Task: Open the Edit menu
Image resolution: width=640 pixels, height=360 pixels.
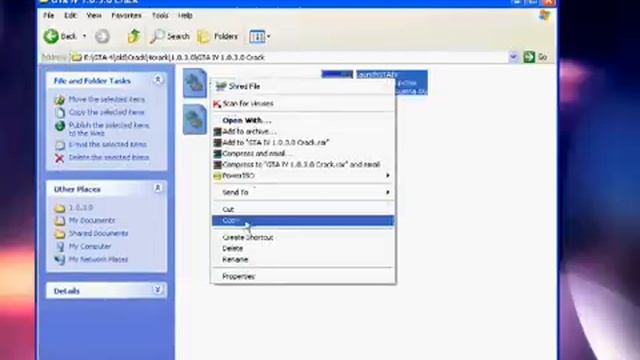Action: (x=70, y=16)
